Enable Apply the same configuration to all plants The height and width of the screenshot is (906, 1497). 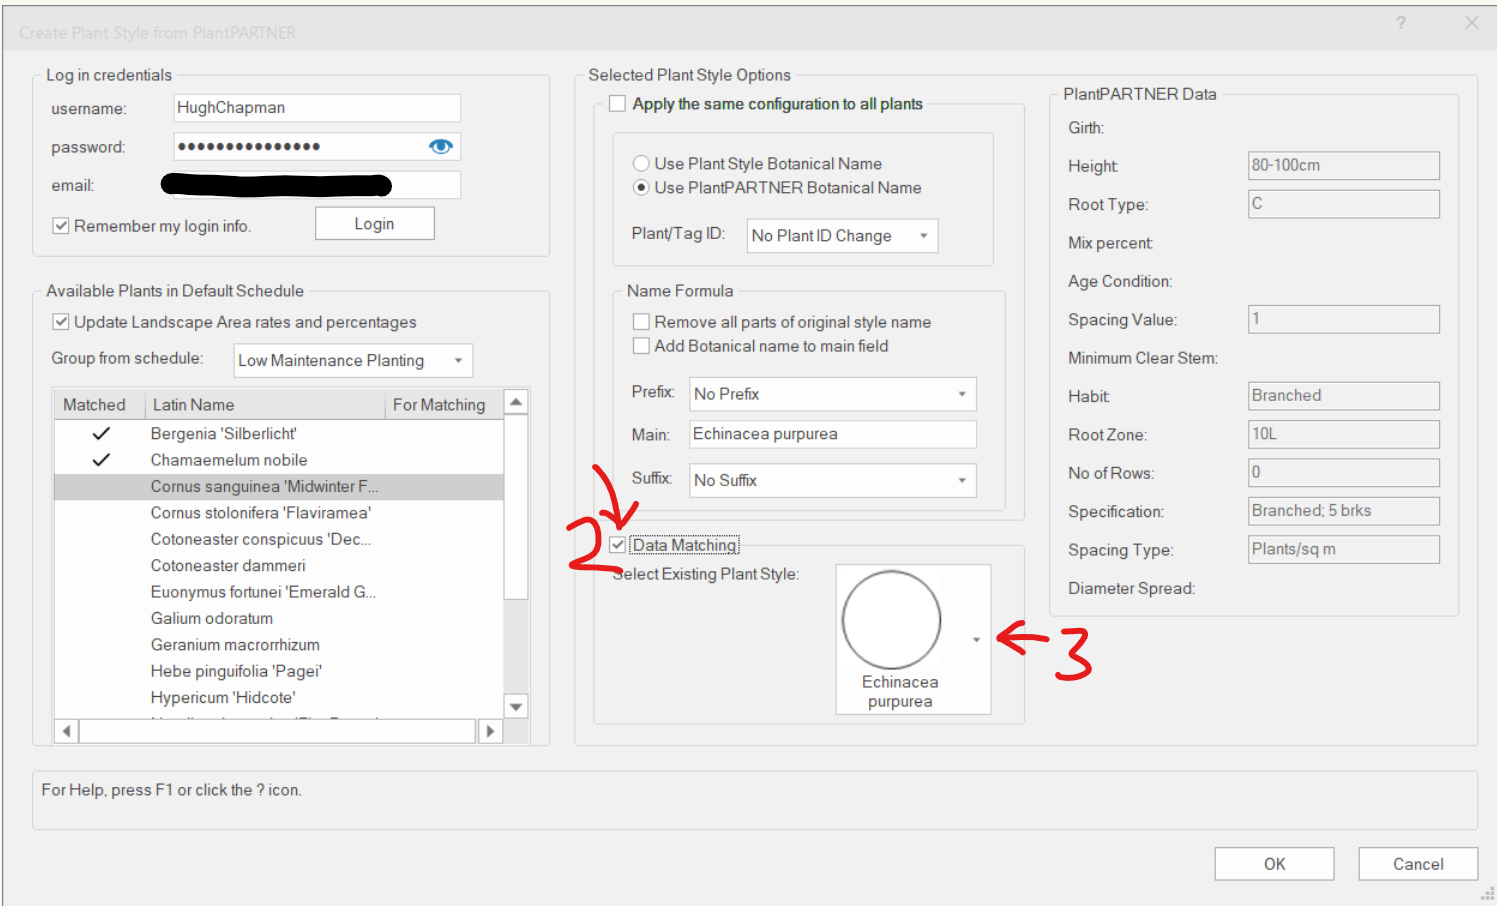click(x=618, y=104)
